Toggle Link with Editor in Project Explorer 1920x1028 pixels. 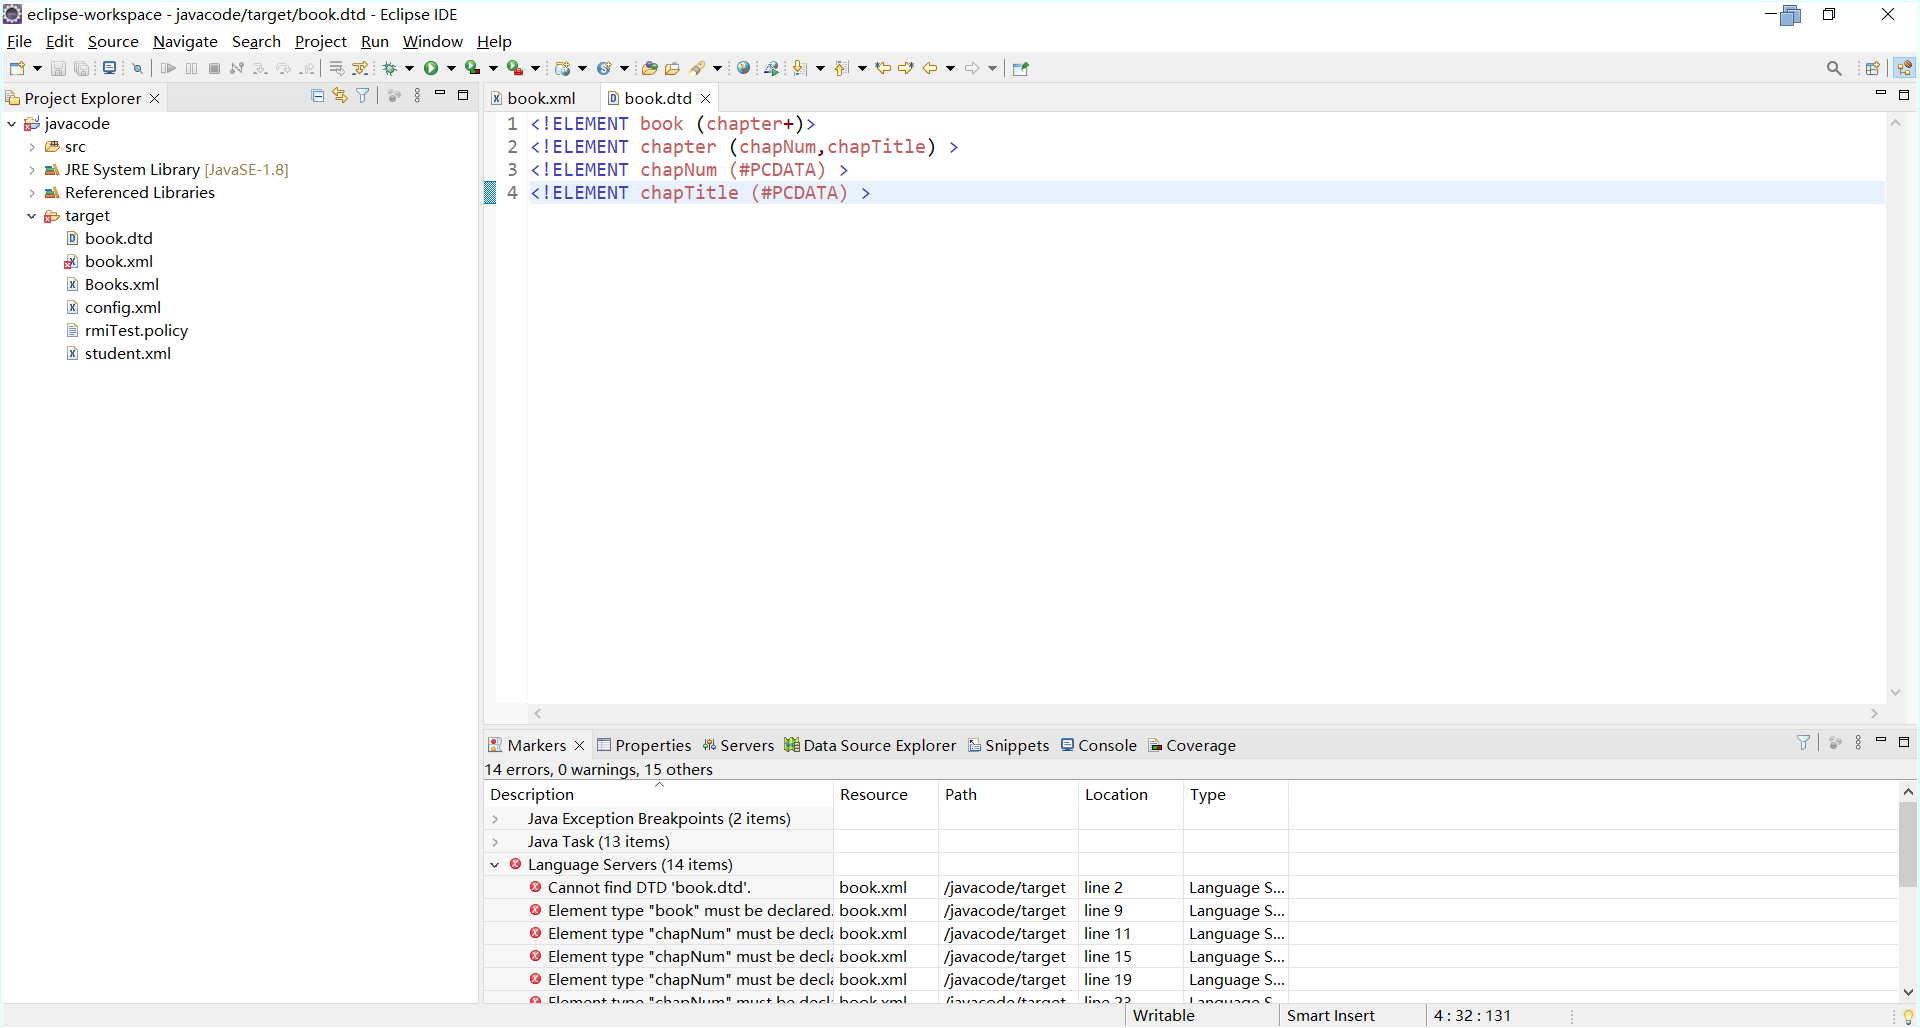(339, 95)
